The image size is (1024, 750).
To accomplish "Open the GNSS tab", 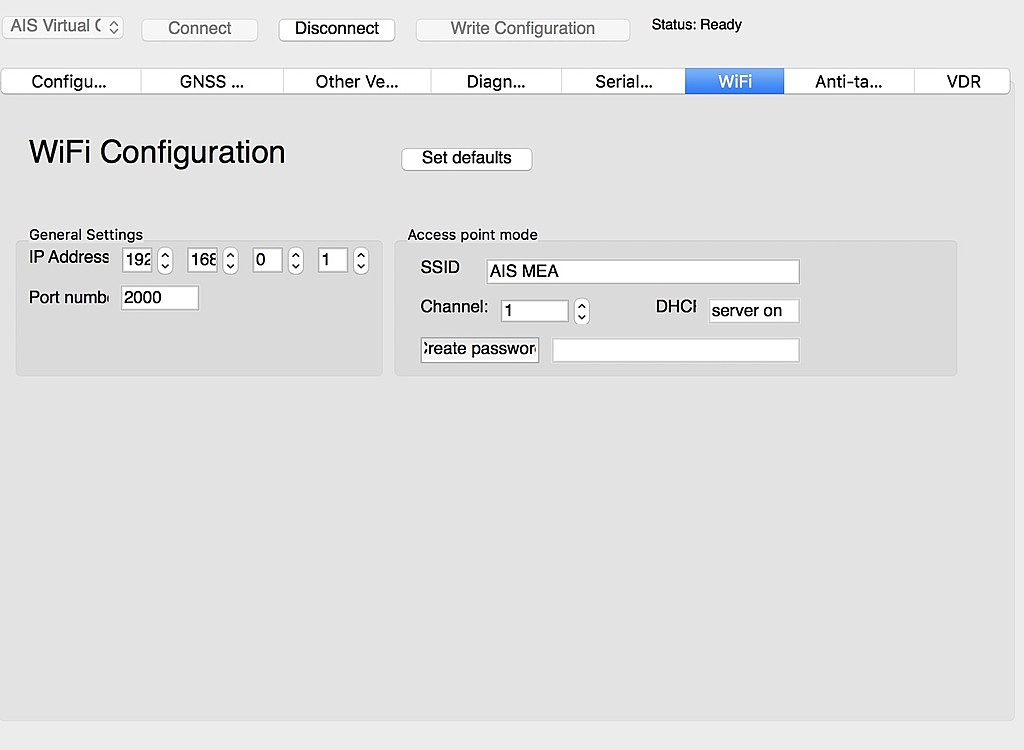I will pyautogui.click(x=212, y=82).
